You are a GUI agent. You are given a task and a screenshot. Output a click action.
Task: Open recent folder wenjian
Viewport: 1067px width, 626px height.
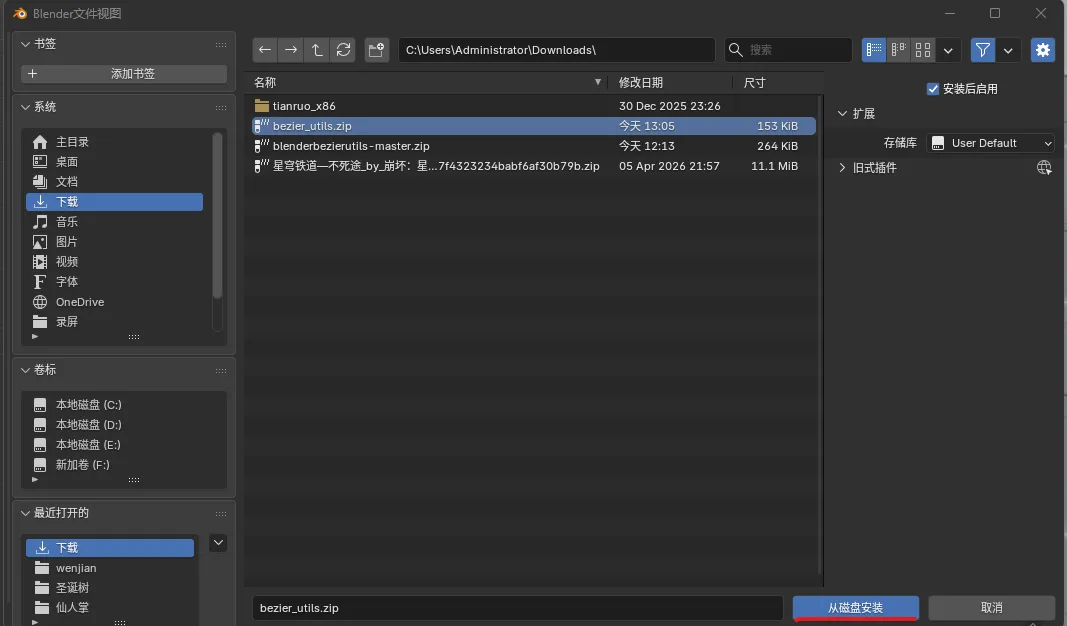(110, 567)
